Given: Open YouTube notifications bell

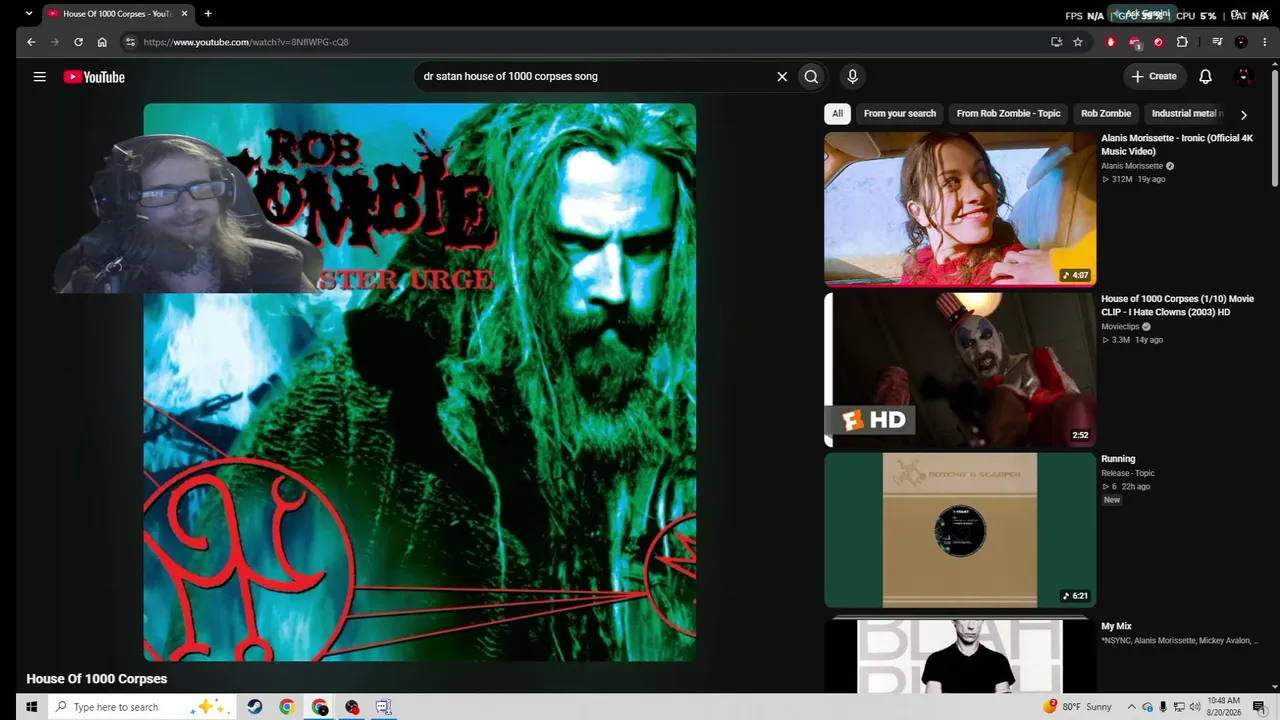Looking at the screenshot, I should (1205, 77).
